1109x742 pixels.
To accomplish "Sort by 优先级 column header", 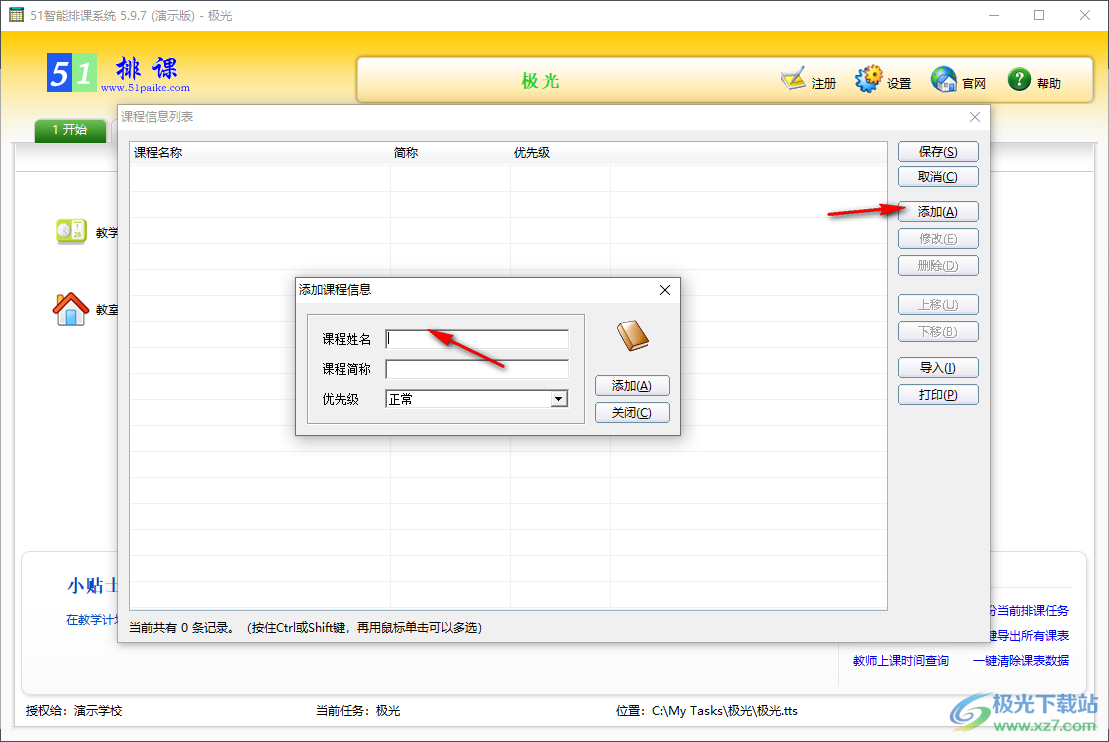I will tap(560, 153).
